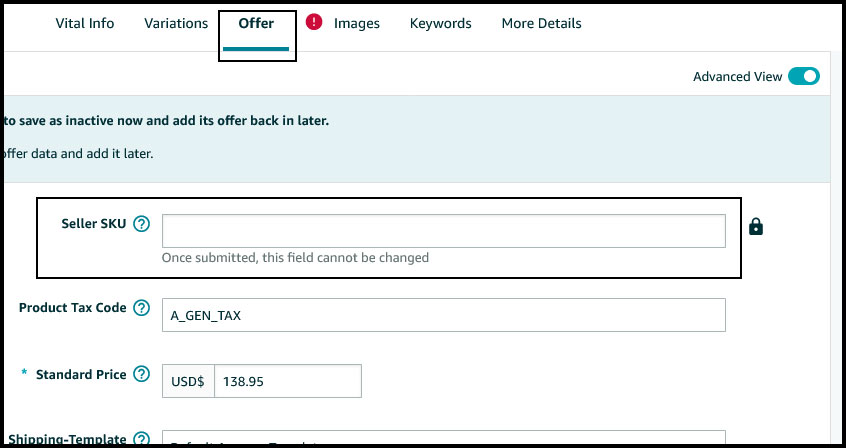
Task: Select the Offer tab
Action: point(256,23)
